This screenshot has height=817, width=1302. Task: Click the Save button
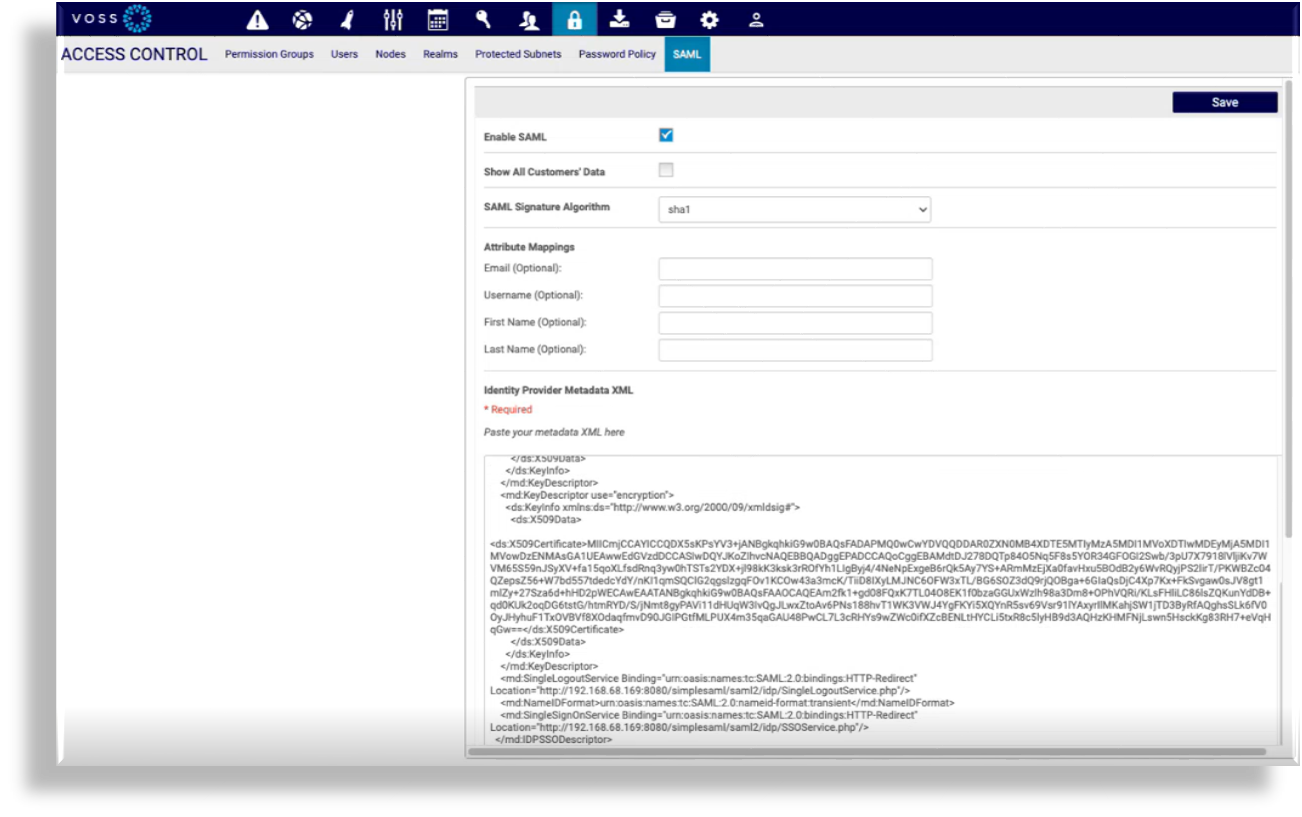tap(1224, 101)
